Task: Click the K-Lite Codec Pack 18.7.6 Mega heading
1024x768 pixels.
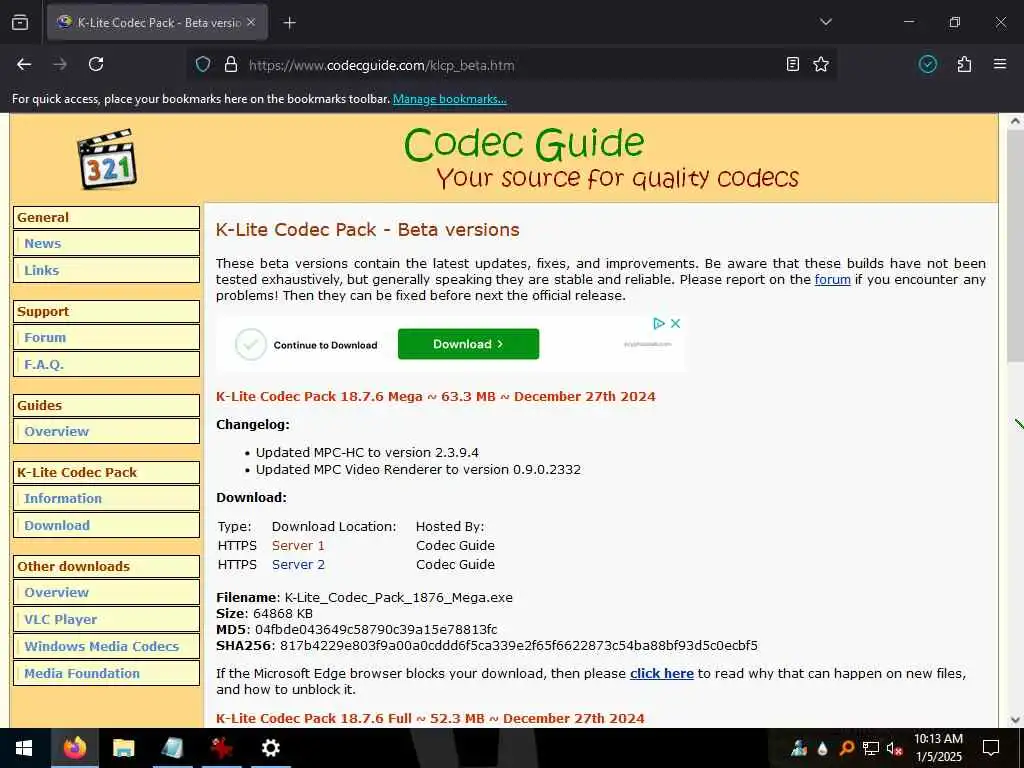Action: (x=436, y=396)
